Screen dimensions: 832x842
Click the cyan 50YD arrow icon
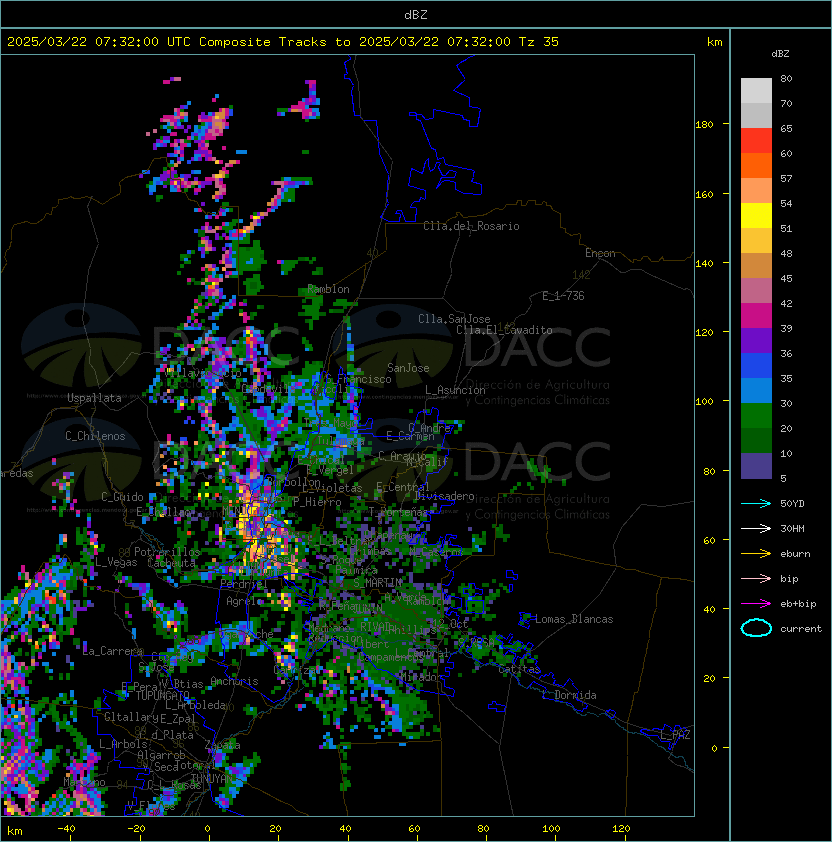(756, 503)
